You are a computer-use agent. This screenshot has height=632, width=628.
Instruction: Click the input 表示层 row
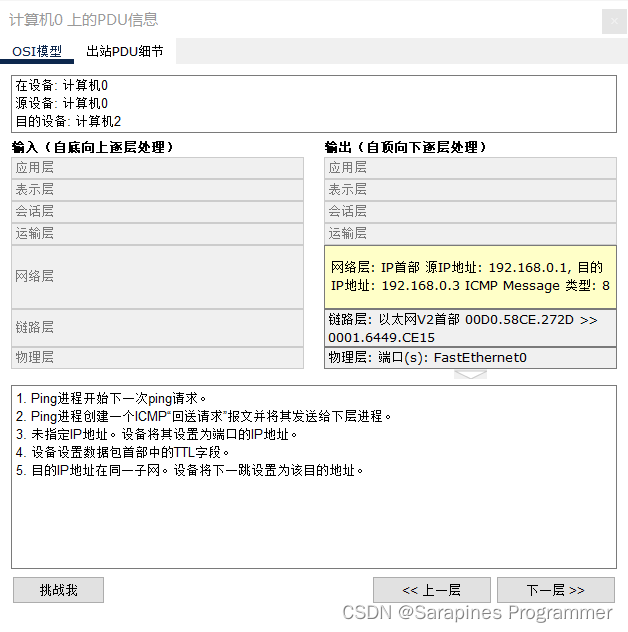158,189
